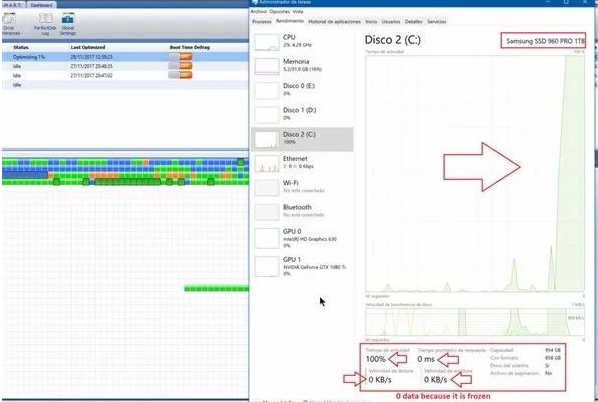Select CPU in the performance sidebar
The height and width of the screenshot is (402, 598).
302,41
